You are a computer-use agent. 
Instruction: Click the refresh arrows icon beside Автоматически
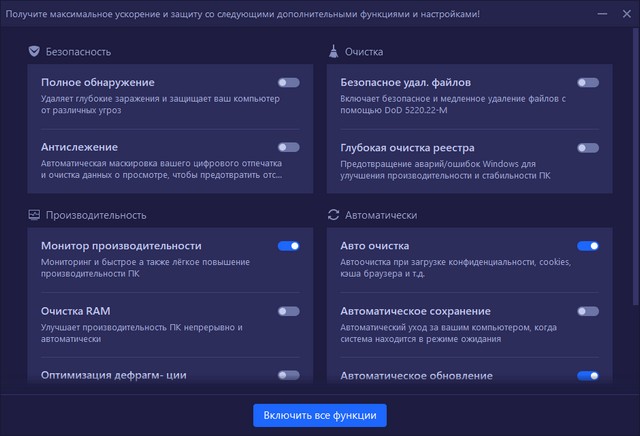point(334,215)
